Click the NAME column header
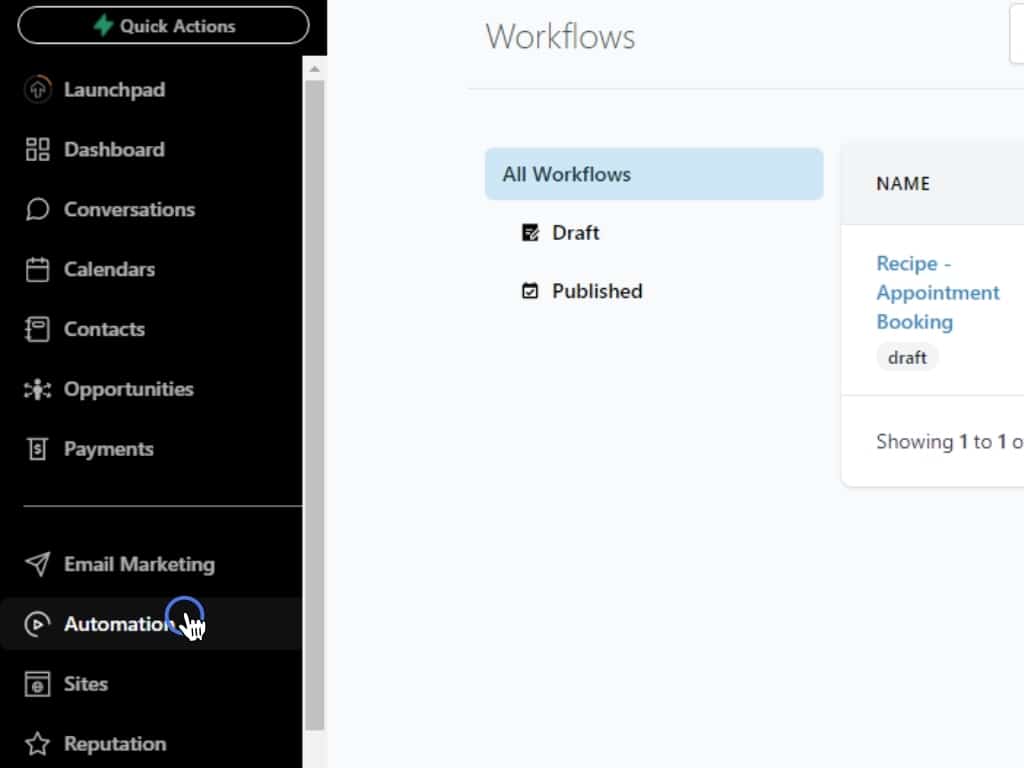The image size is (1024, 768). (x=903, y=184)
